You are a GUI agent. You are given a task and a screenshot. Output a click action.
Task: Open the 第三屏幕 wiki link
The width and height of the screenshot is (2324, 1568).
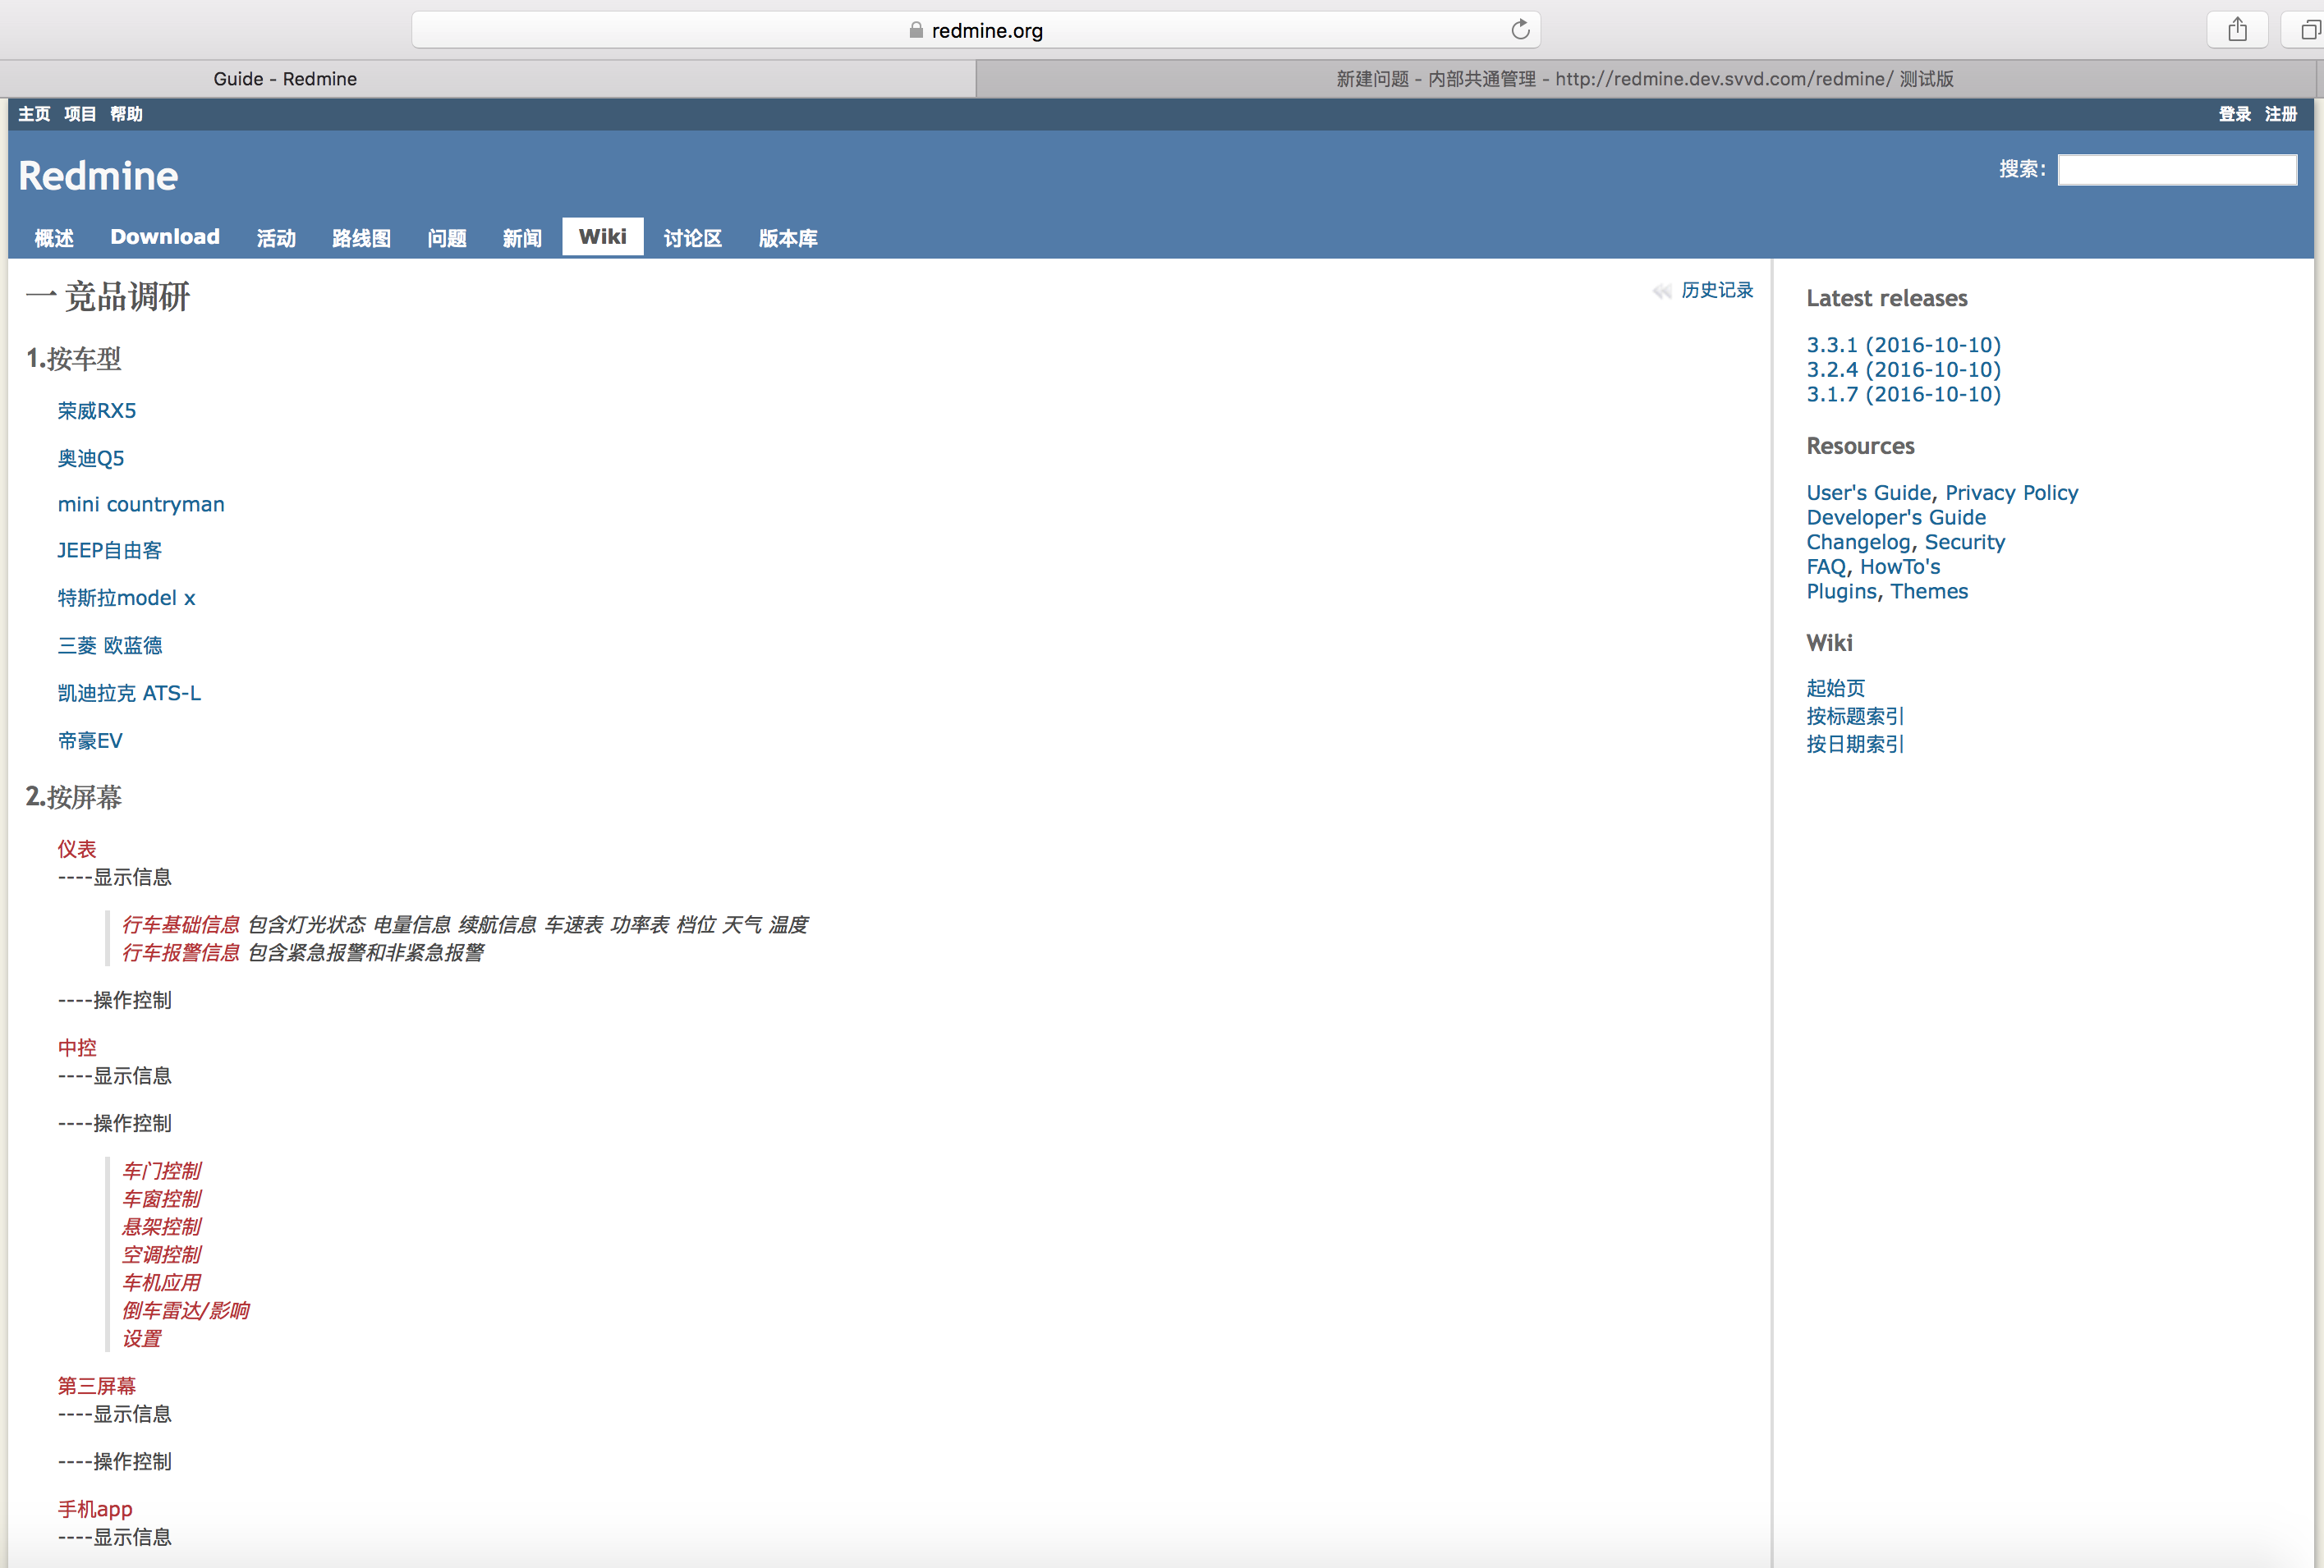97,1386
